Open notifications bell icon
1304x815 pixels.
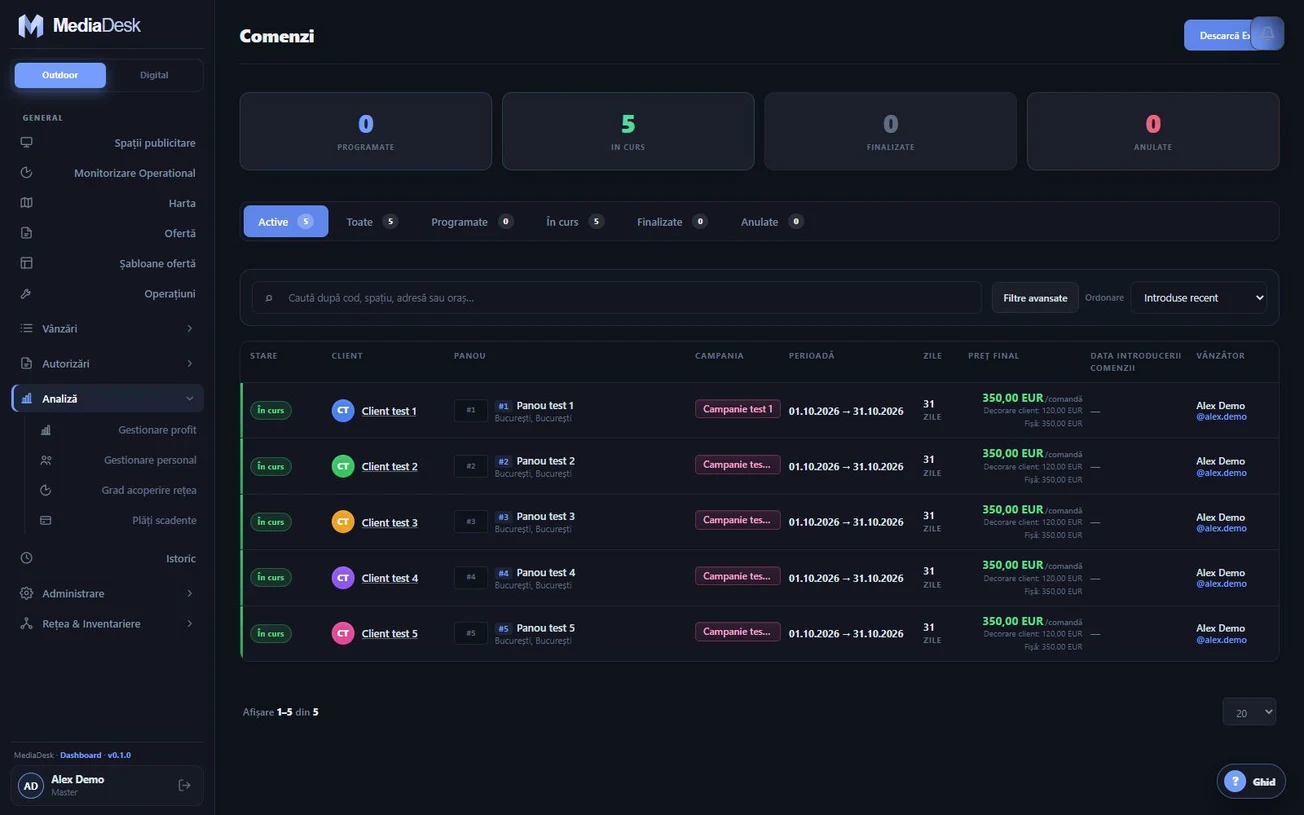[x=1267, y=34]
